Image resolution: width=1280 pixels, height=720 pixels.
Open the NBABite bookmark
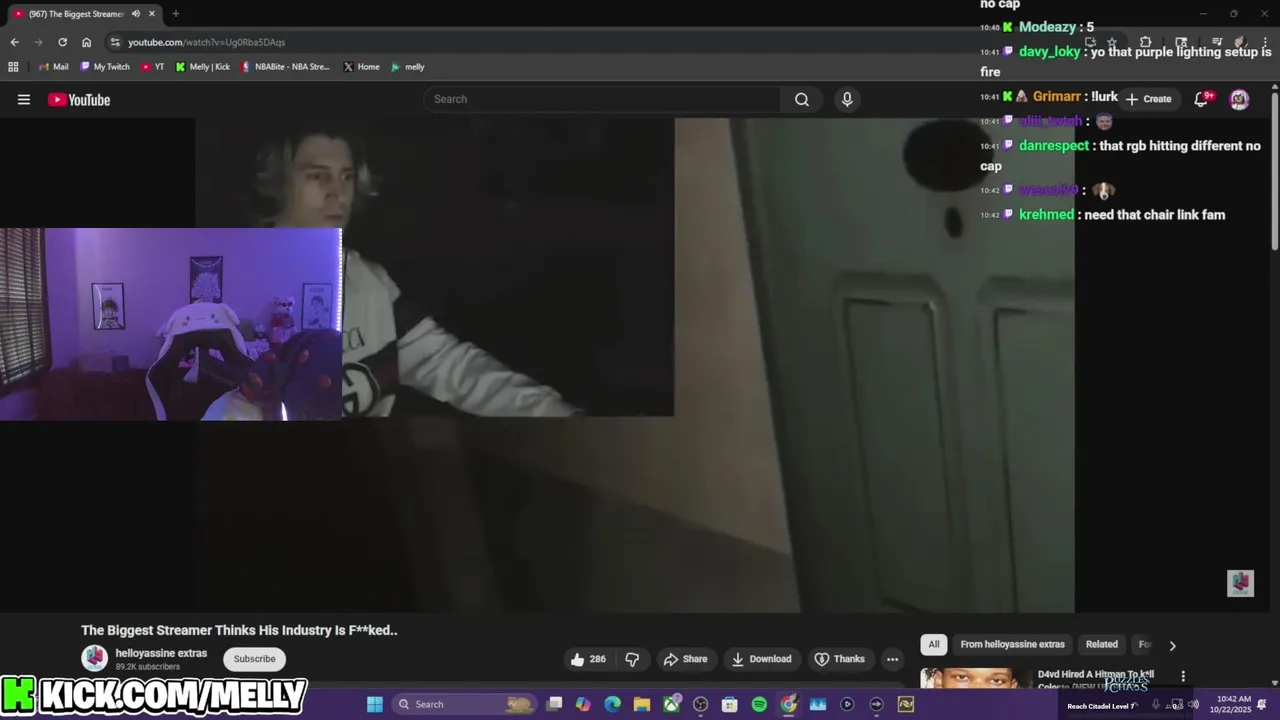(285, 67)
